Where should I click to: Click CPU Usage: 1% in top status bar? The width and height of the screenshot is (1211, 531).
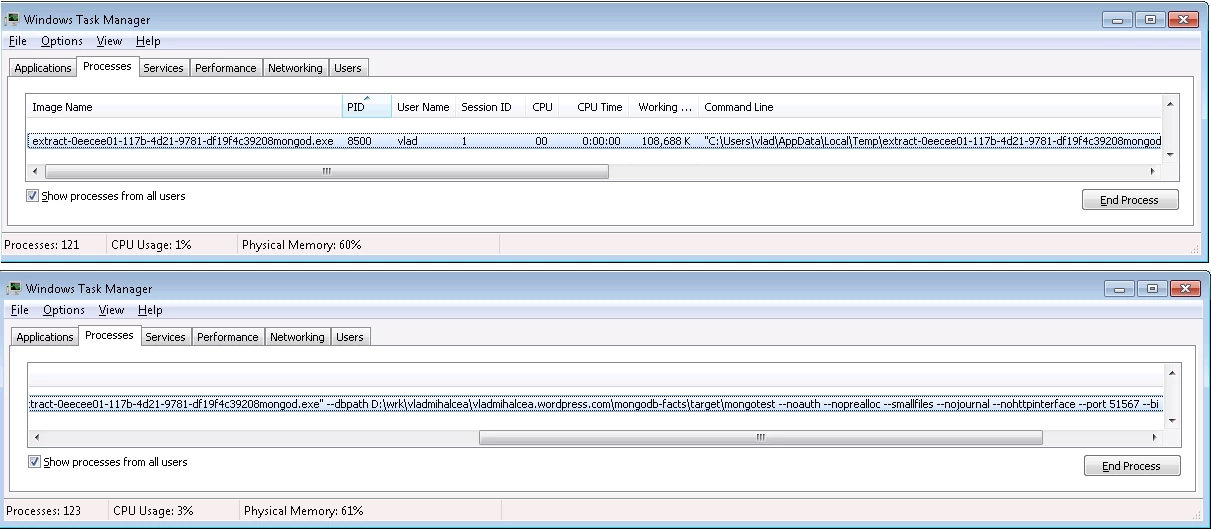151,245
